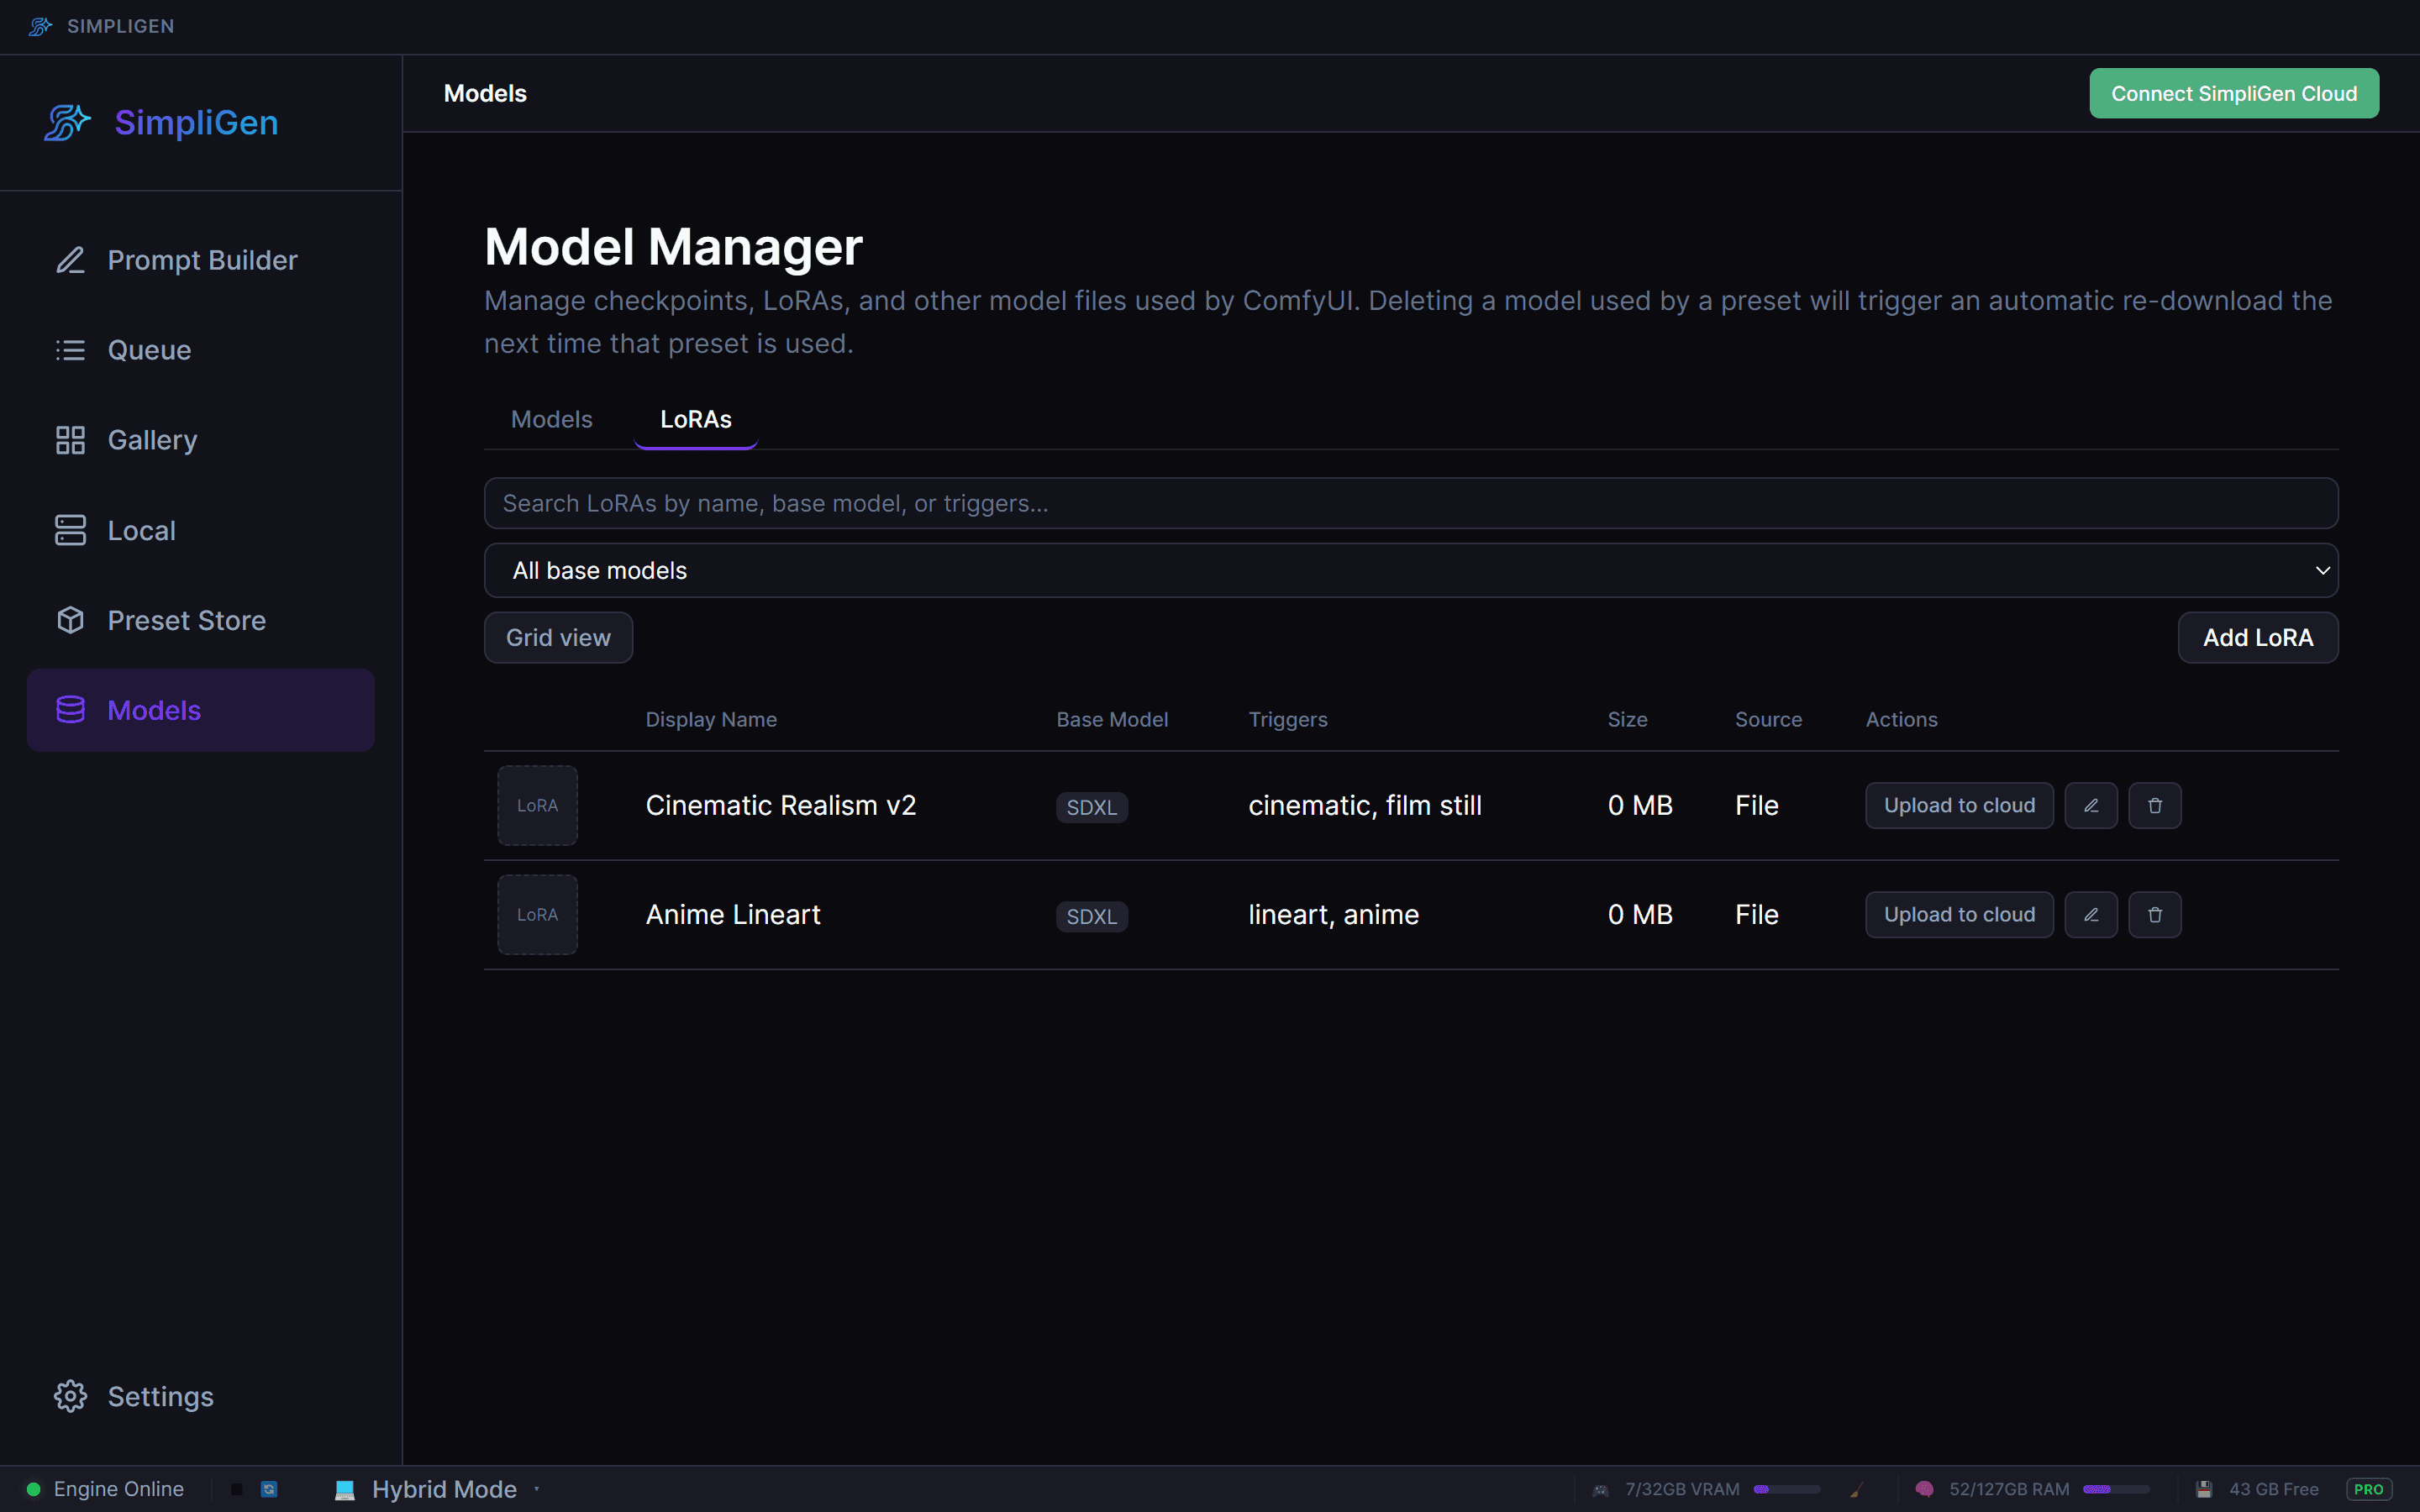Screen dimensions: 2420x1512
Task: Click the floppy disk storage icon
Action: click(2204, 1489)
